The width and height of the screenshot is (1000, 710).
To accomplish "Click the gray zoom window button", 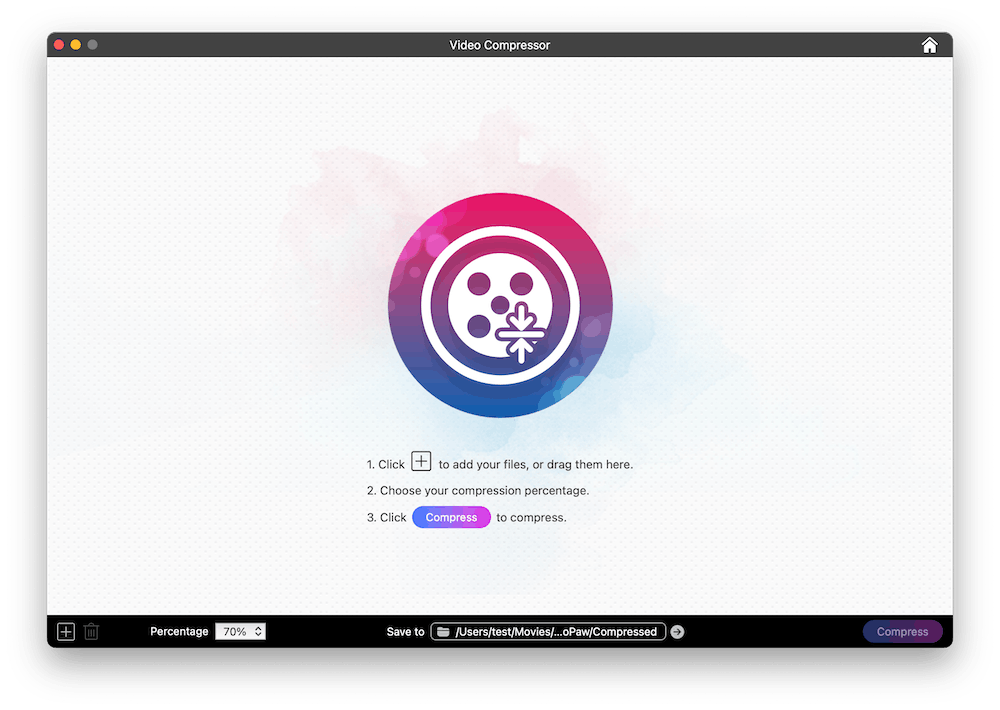I will pyautogui.click(x=92, y=45).
